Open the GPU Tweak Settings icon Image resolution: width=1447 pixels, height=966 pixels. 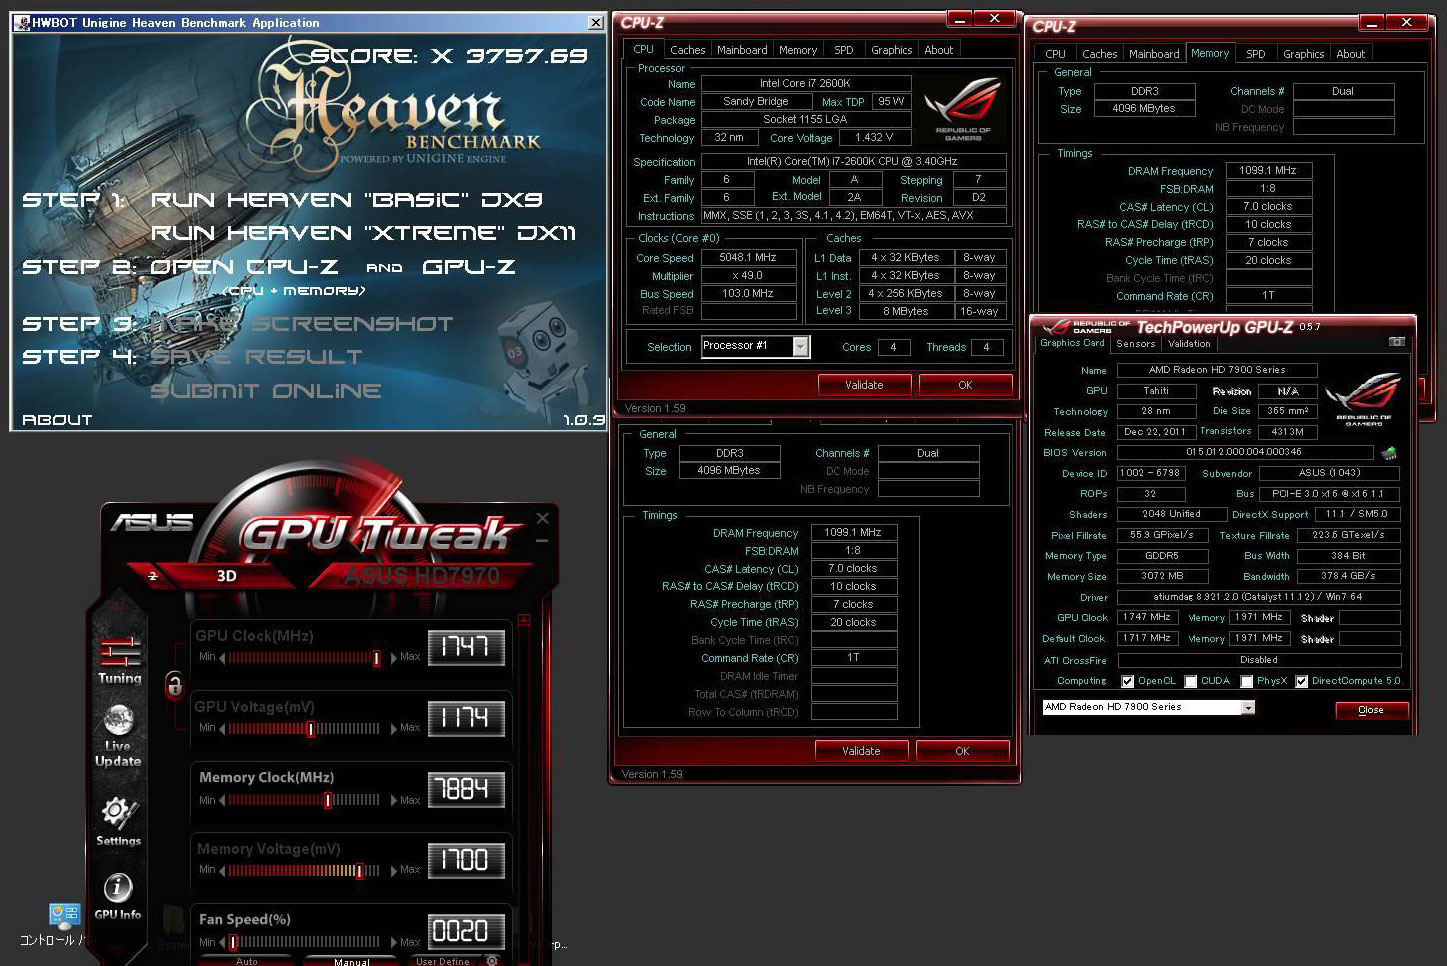(x=118, y=822)
